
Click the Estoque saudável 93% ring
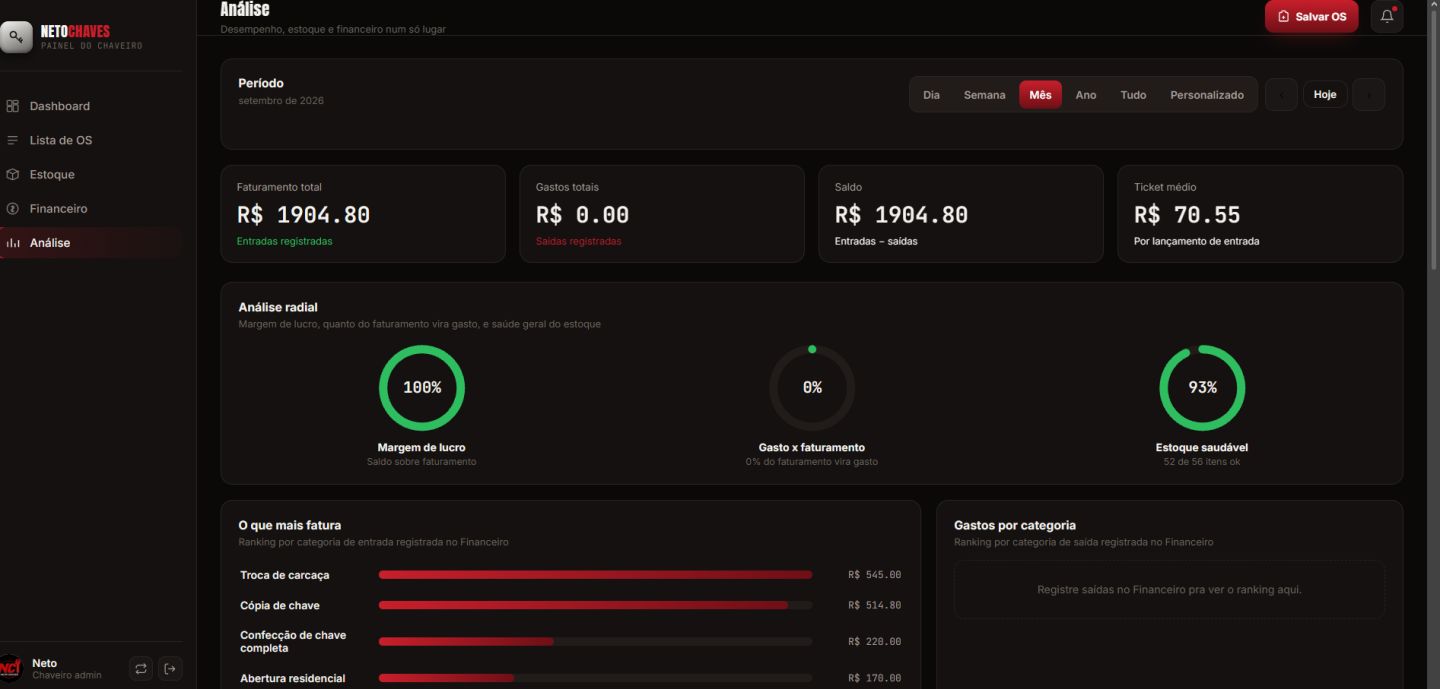tap(1202, 387)
